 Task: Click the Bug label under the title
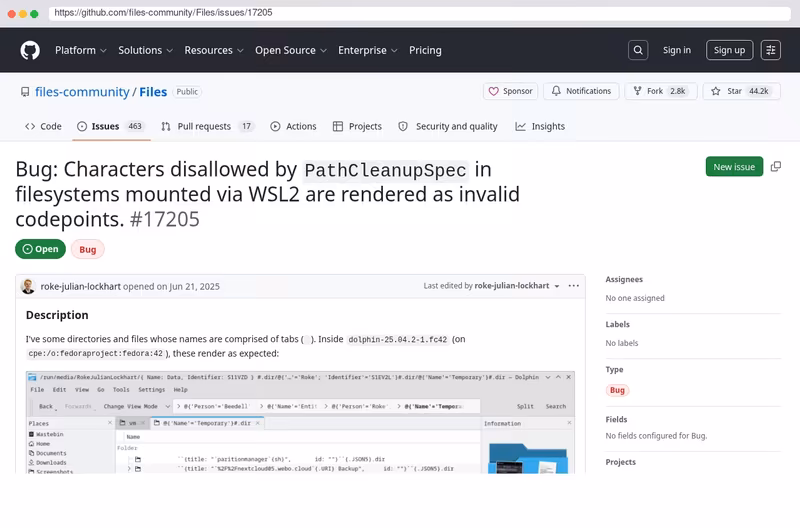[88, 249]
